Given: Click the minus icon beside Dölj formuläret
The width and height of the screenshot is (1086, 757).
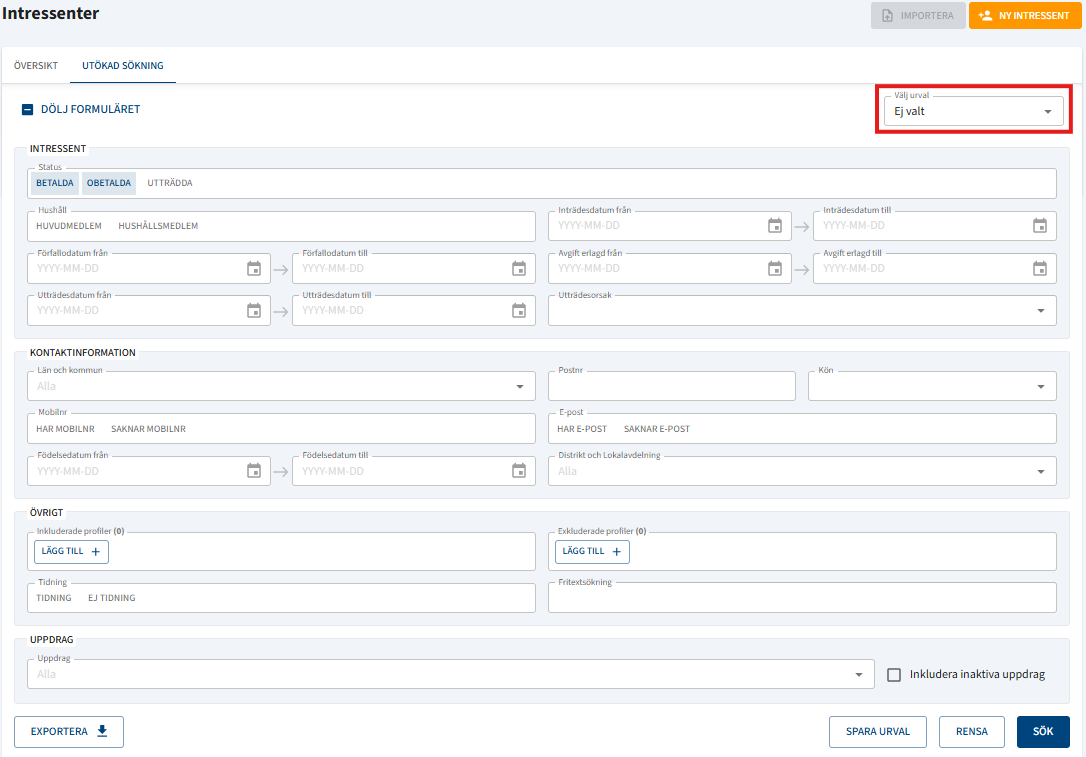Looking at the screenshot, I should [28, 109].
